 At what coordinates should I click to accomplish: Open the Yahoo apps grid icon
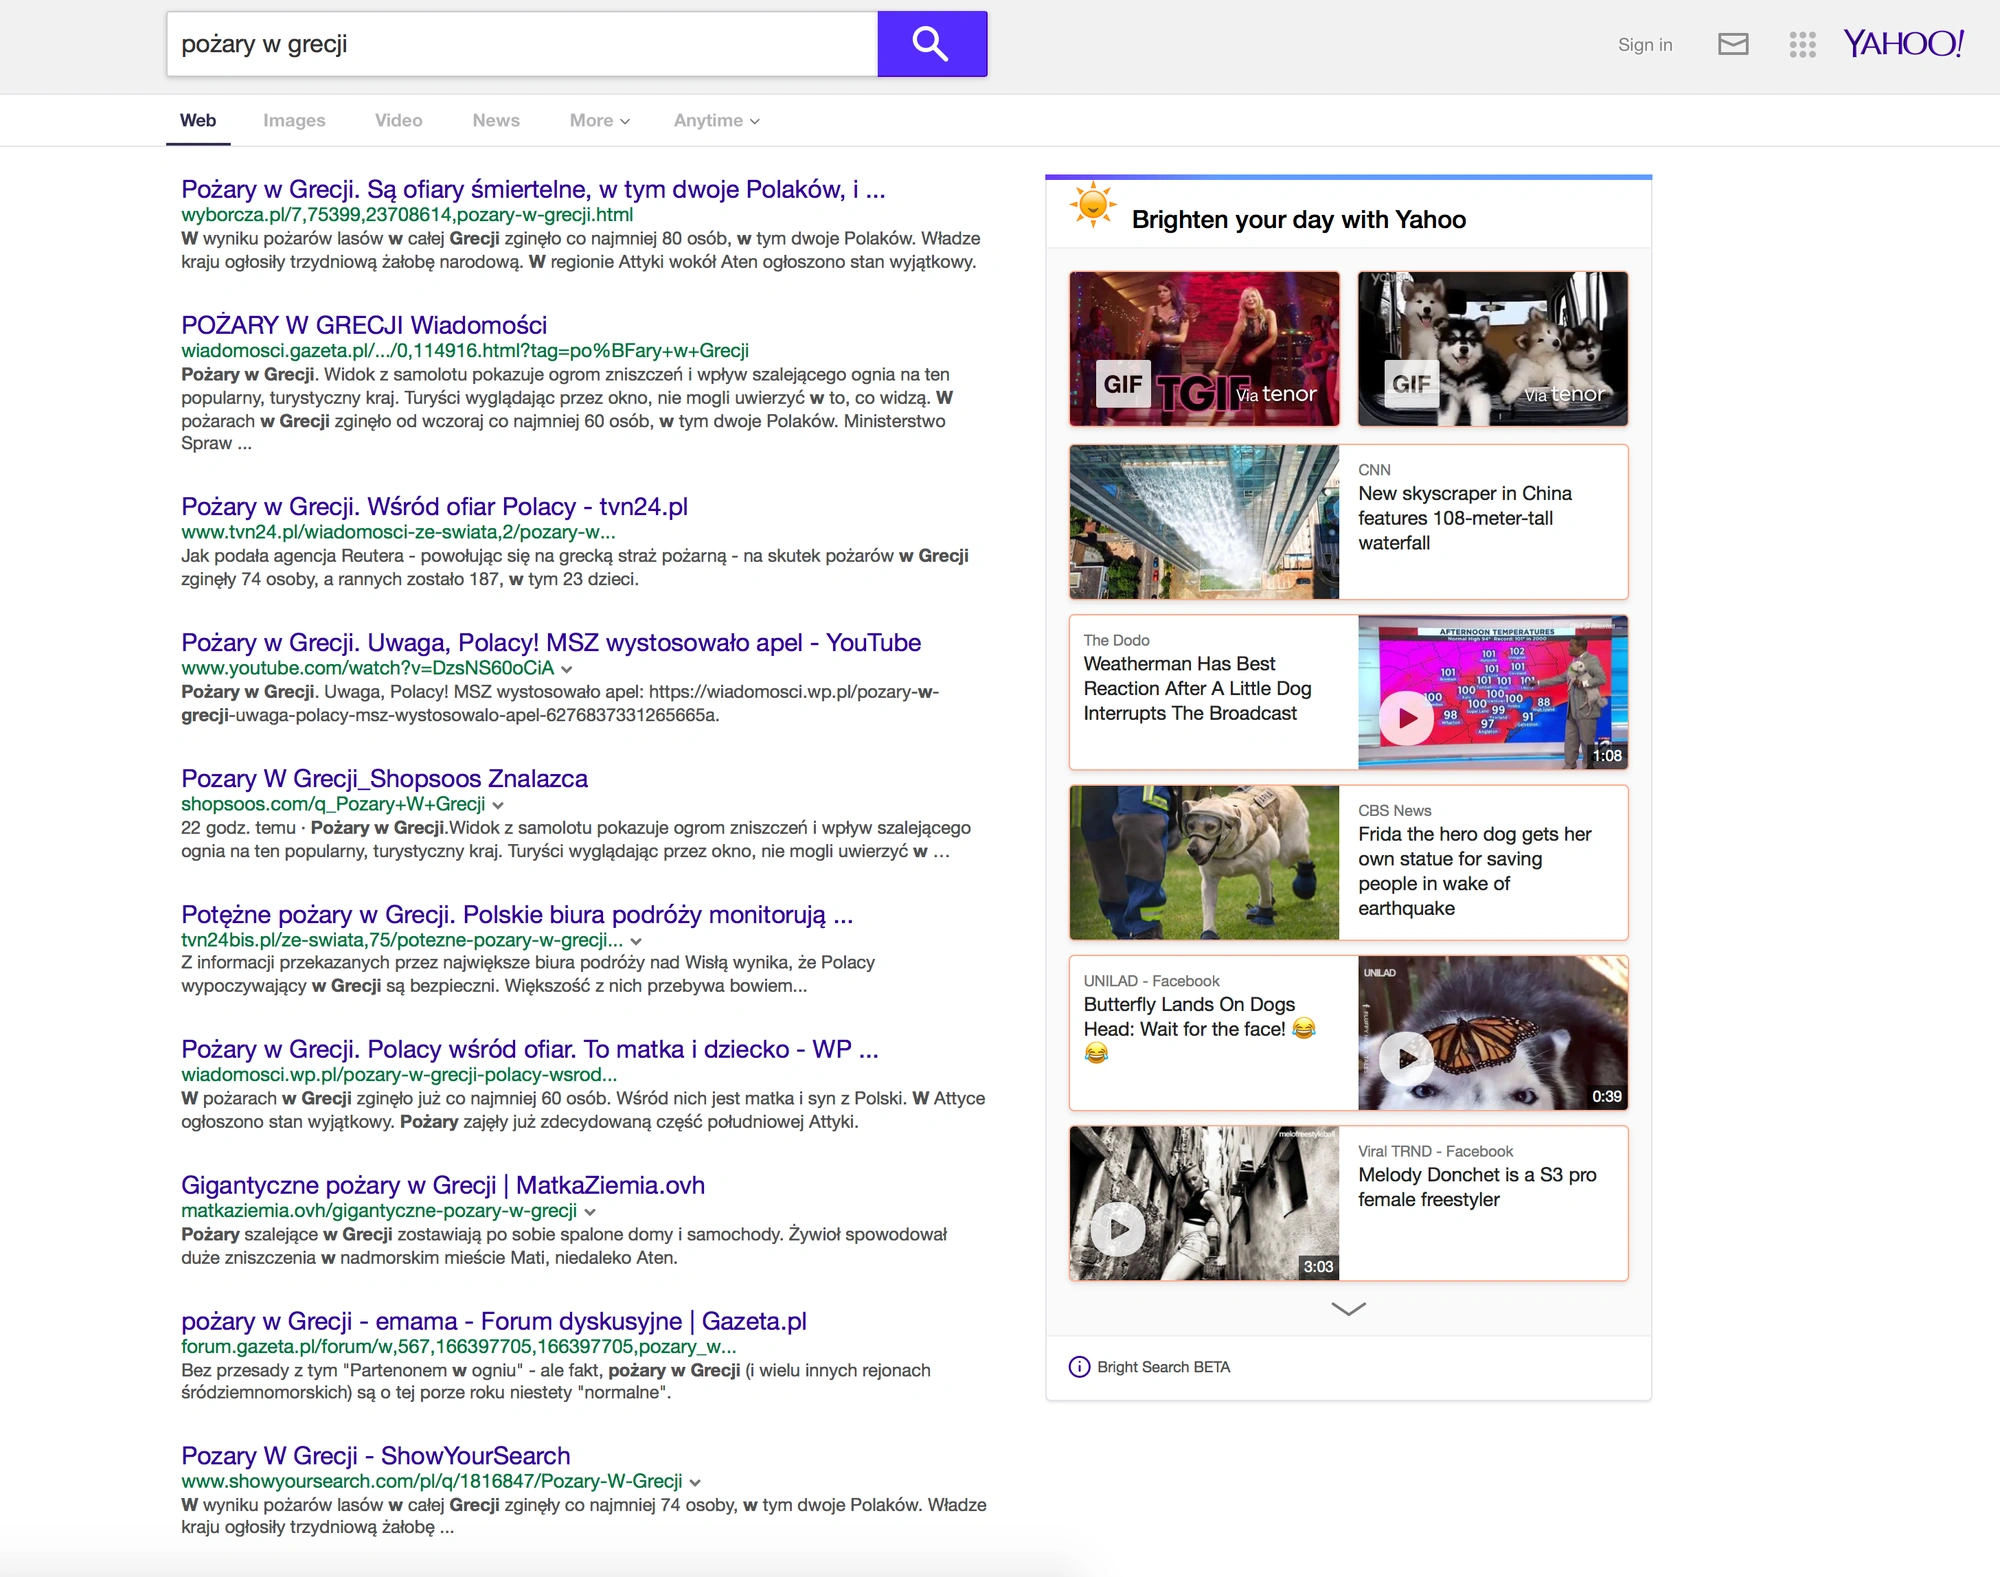(x=1802, y=44)
